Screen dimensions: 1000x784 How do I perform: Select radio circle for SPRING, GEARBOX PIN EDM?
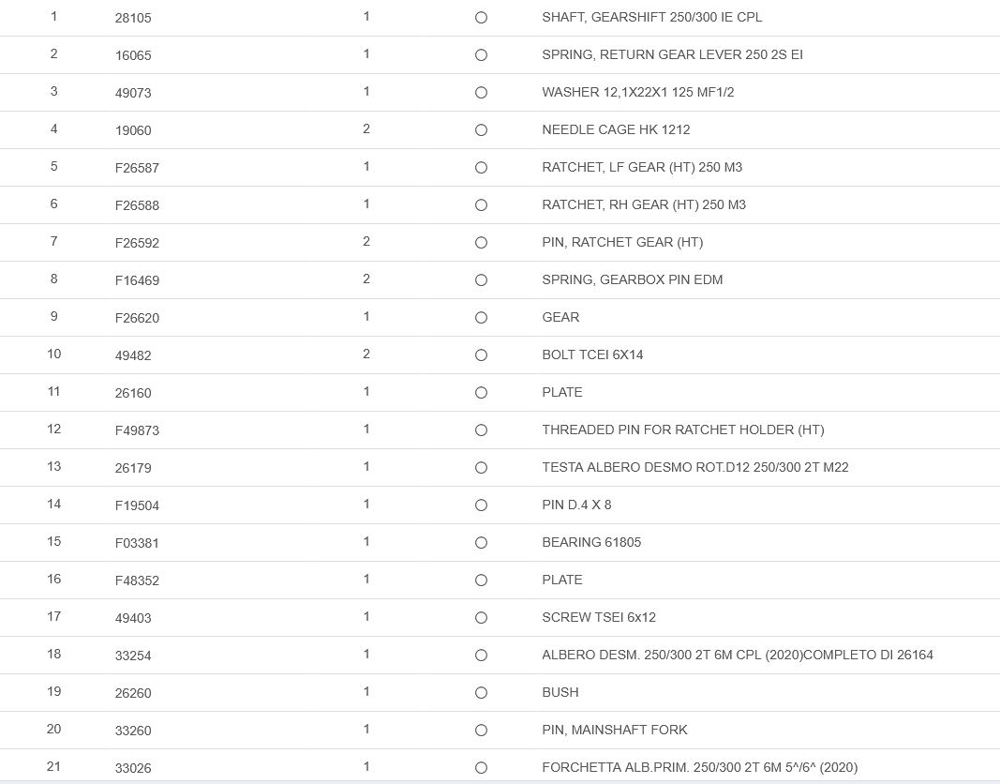coord(481,280)
